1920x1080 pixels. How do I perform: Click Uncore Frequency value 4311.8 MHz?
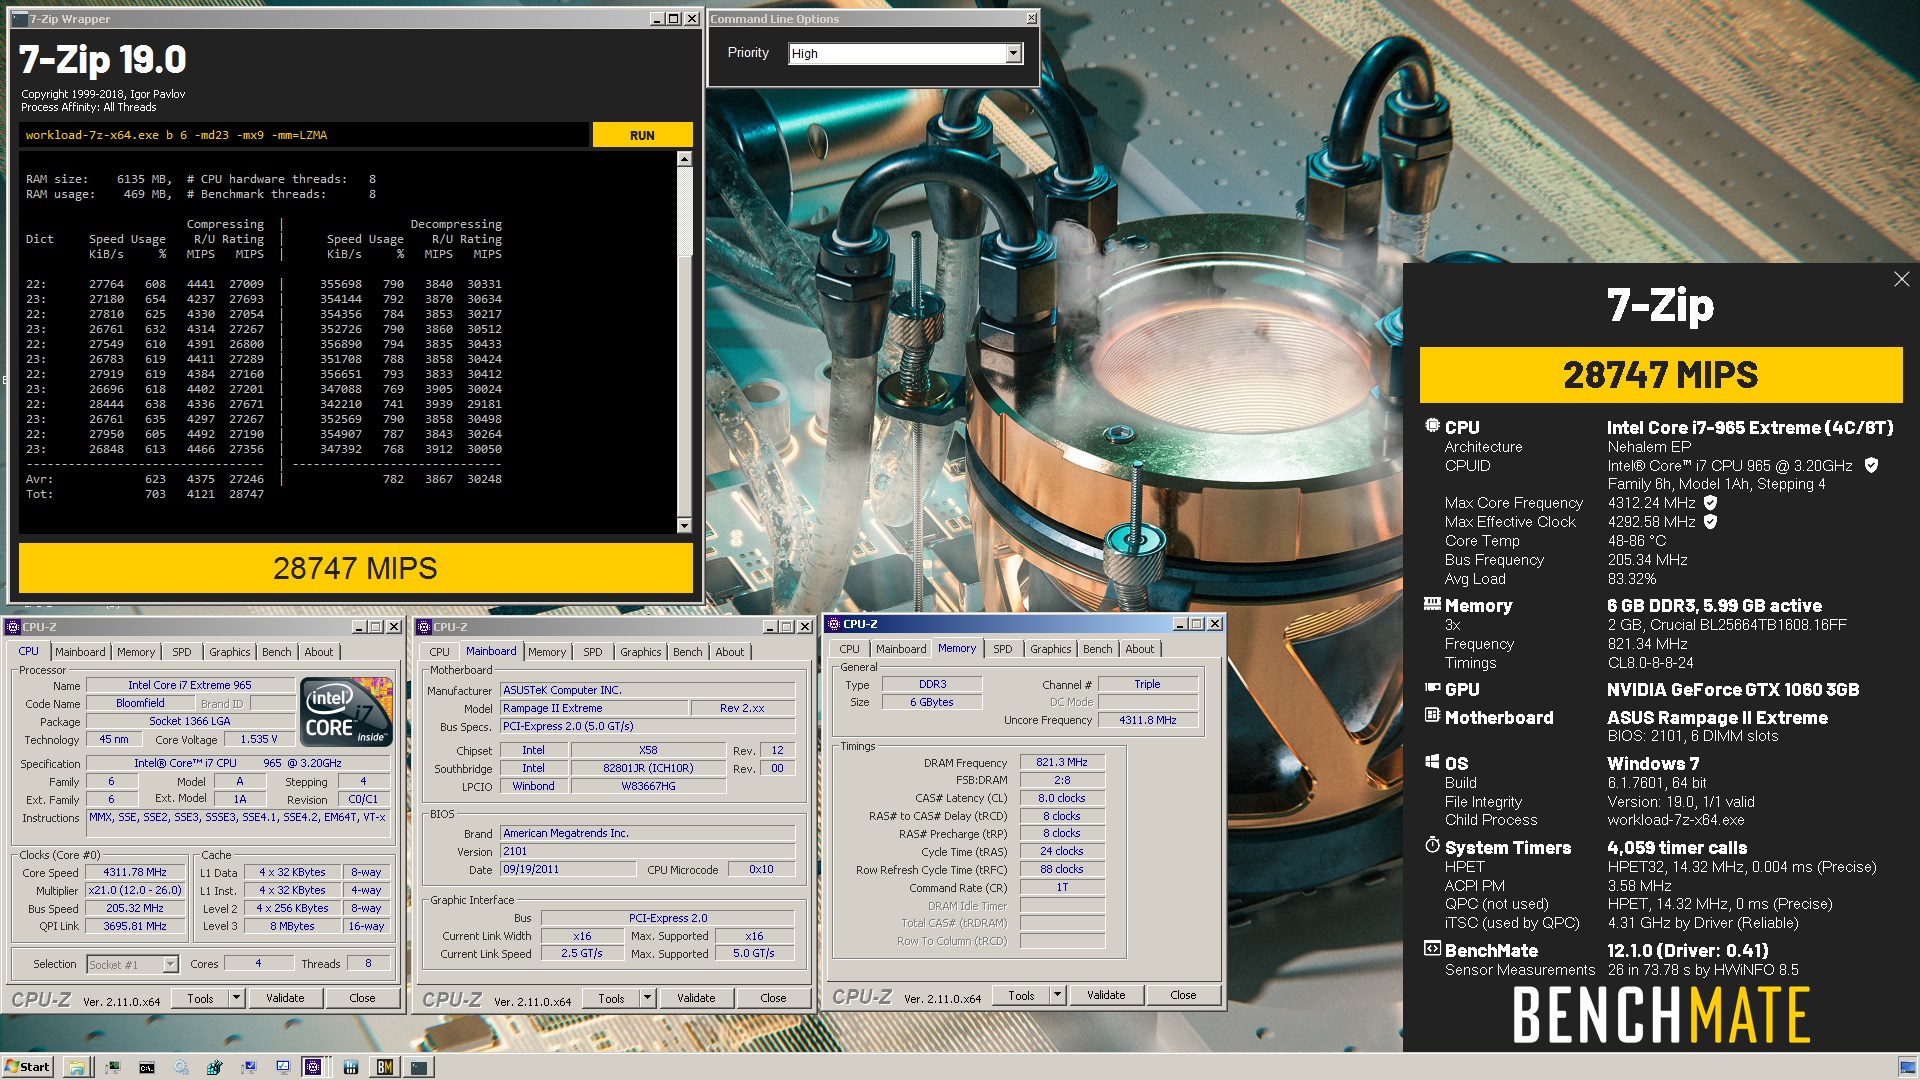[1147, 720]
